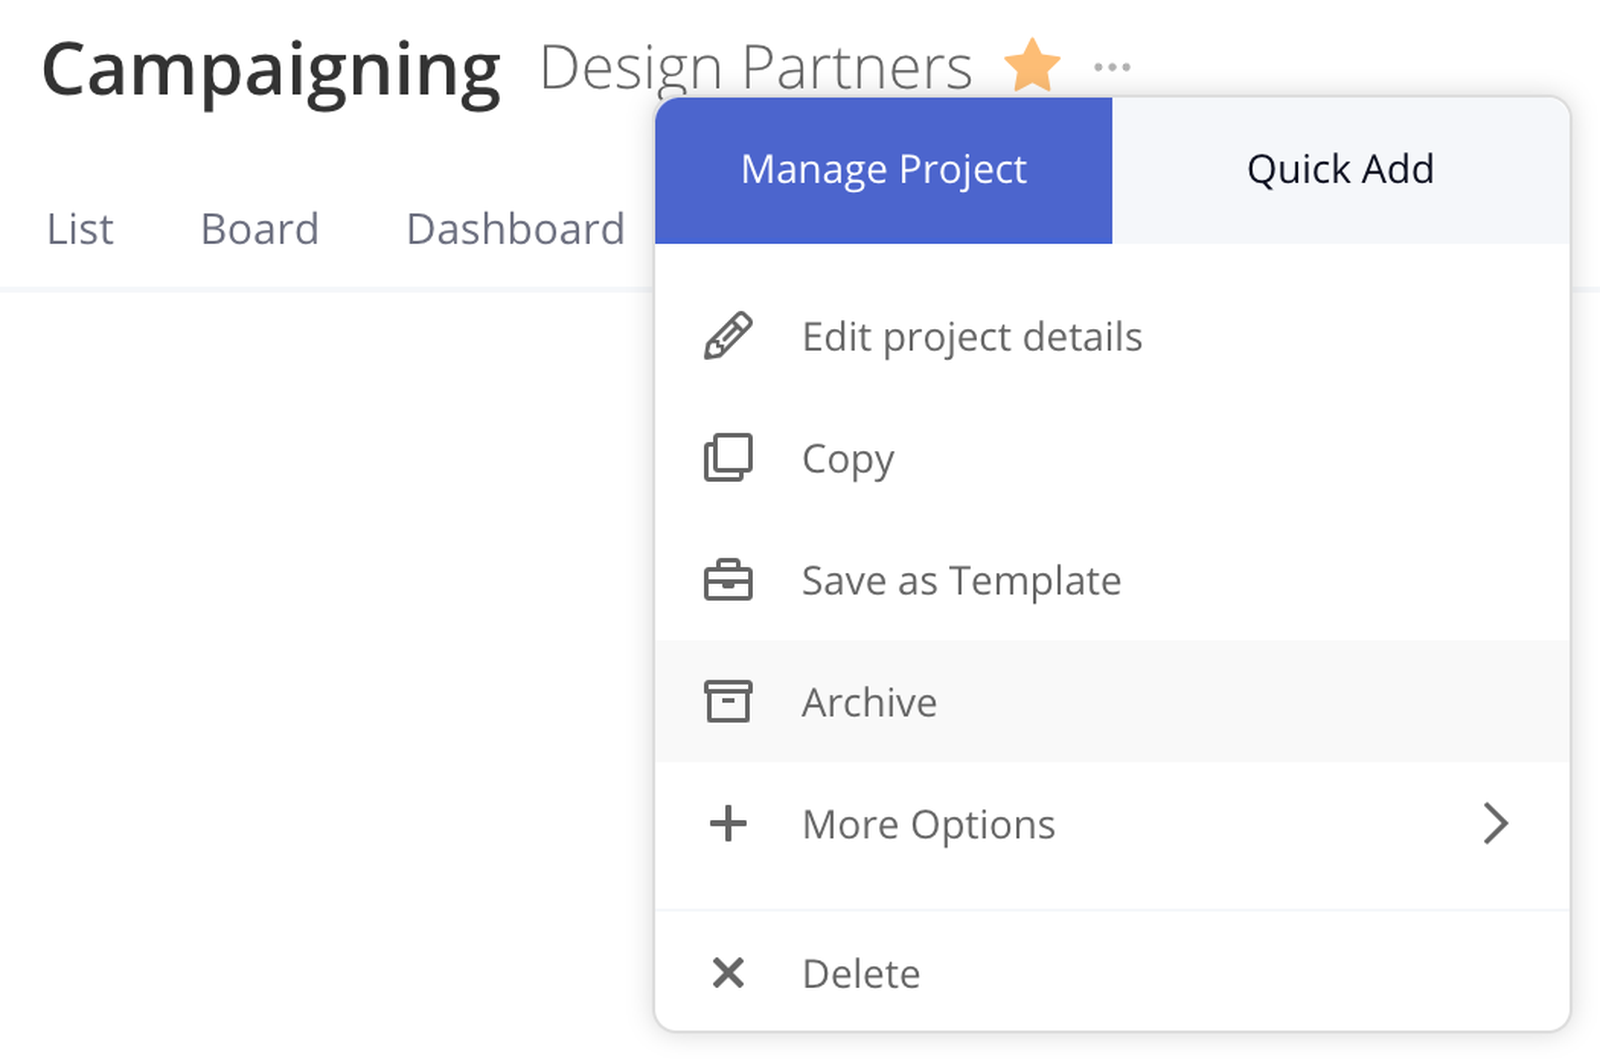
Task: Click the ellipsis icon after Design Partners
Action: (1111, 65)
